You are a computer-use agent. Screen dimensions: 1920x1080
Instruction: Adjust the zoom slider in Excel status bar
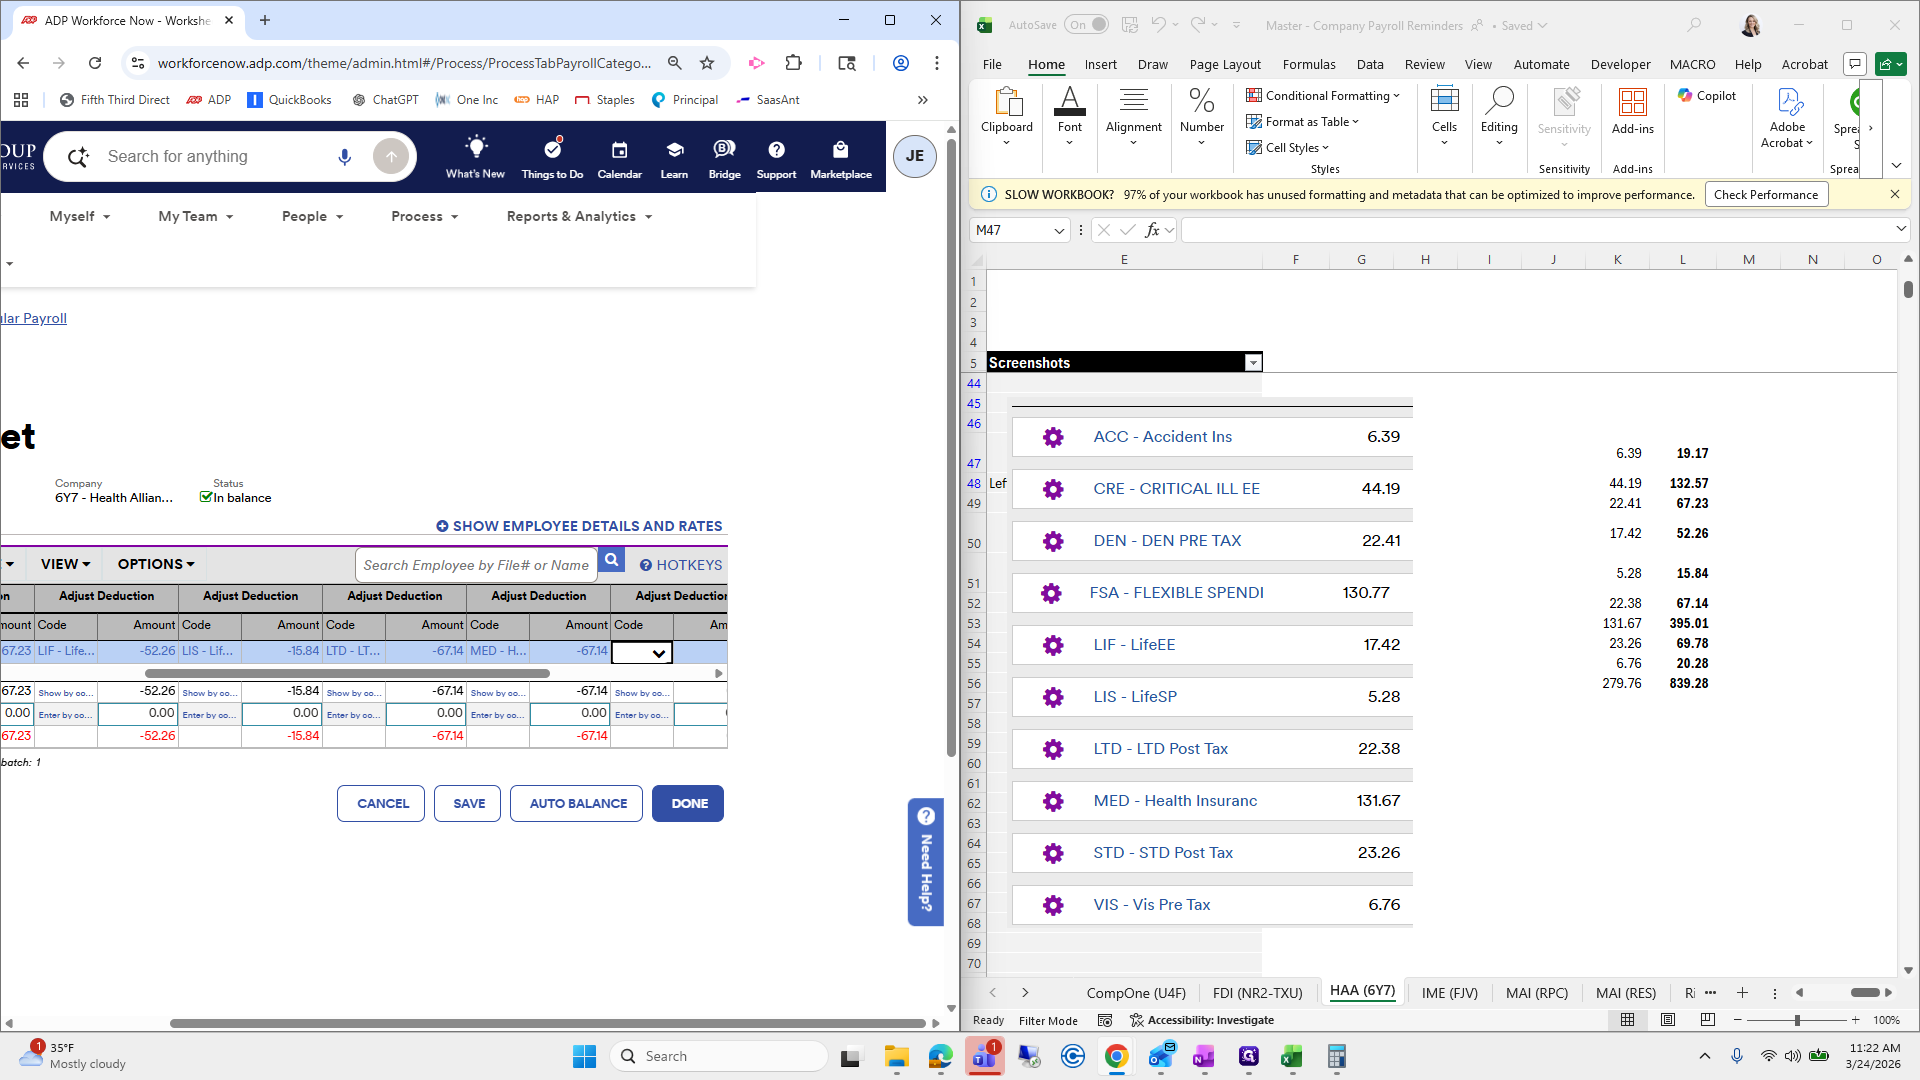(1798, 1020)
